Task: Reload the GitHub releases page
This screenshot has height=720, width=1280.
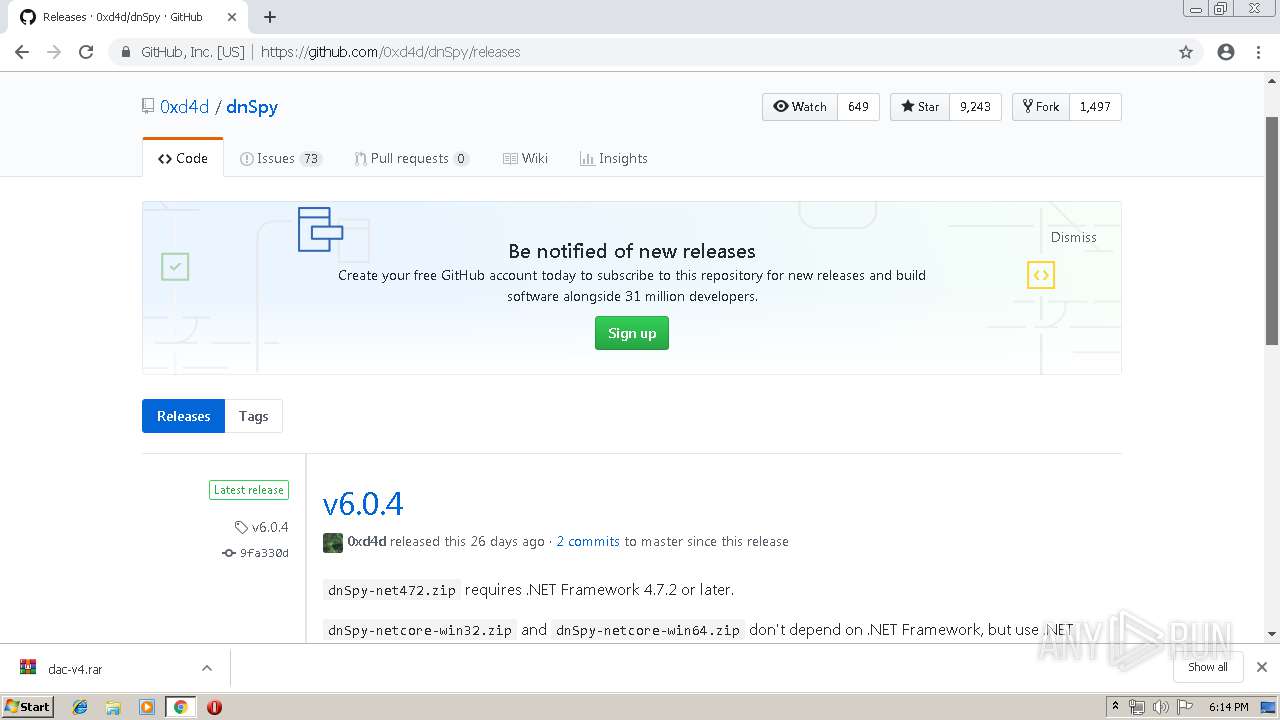Action: [86, 52]
